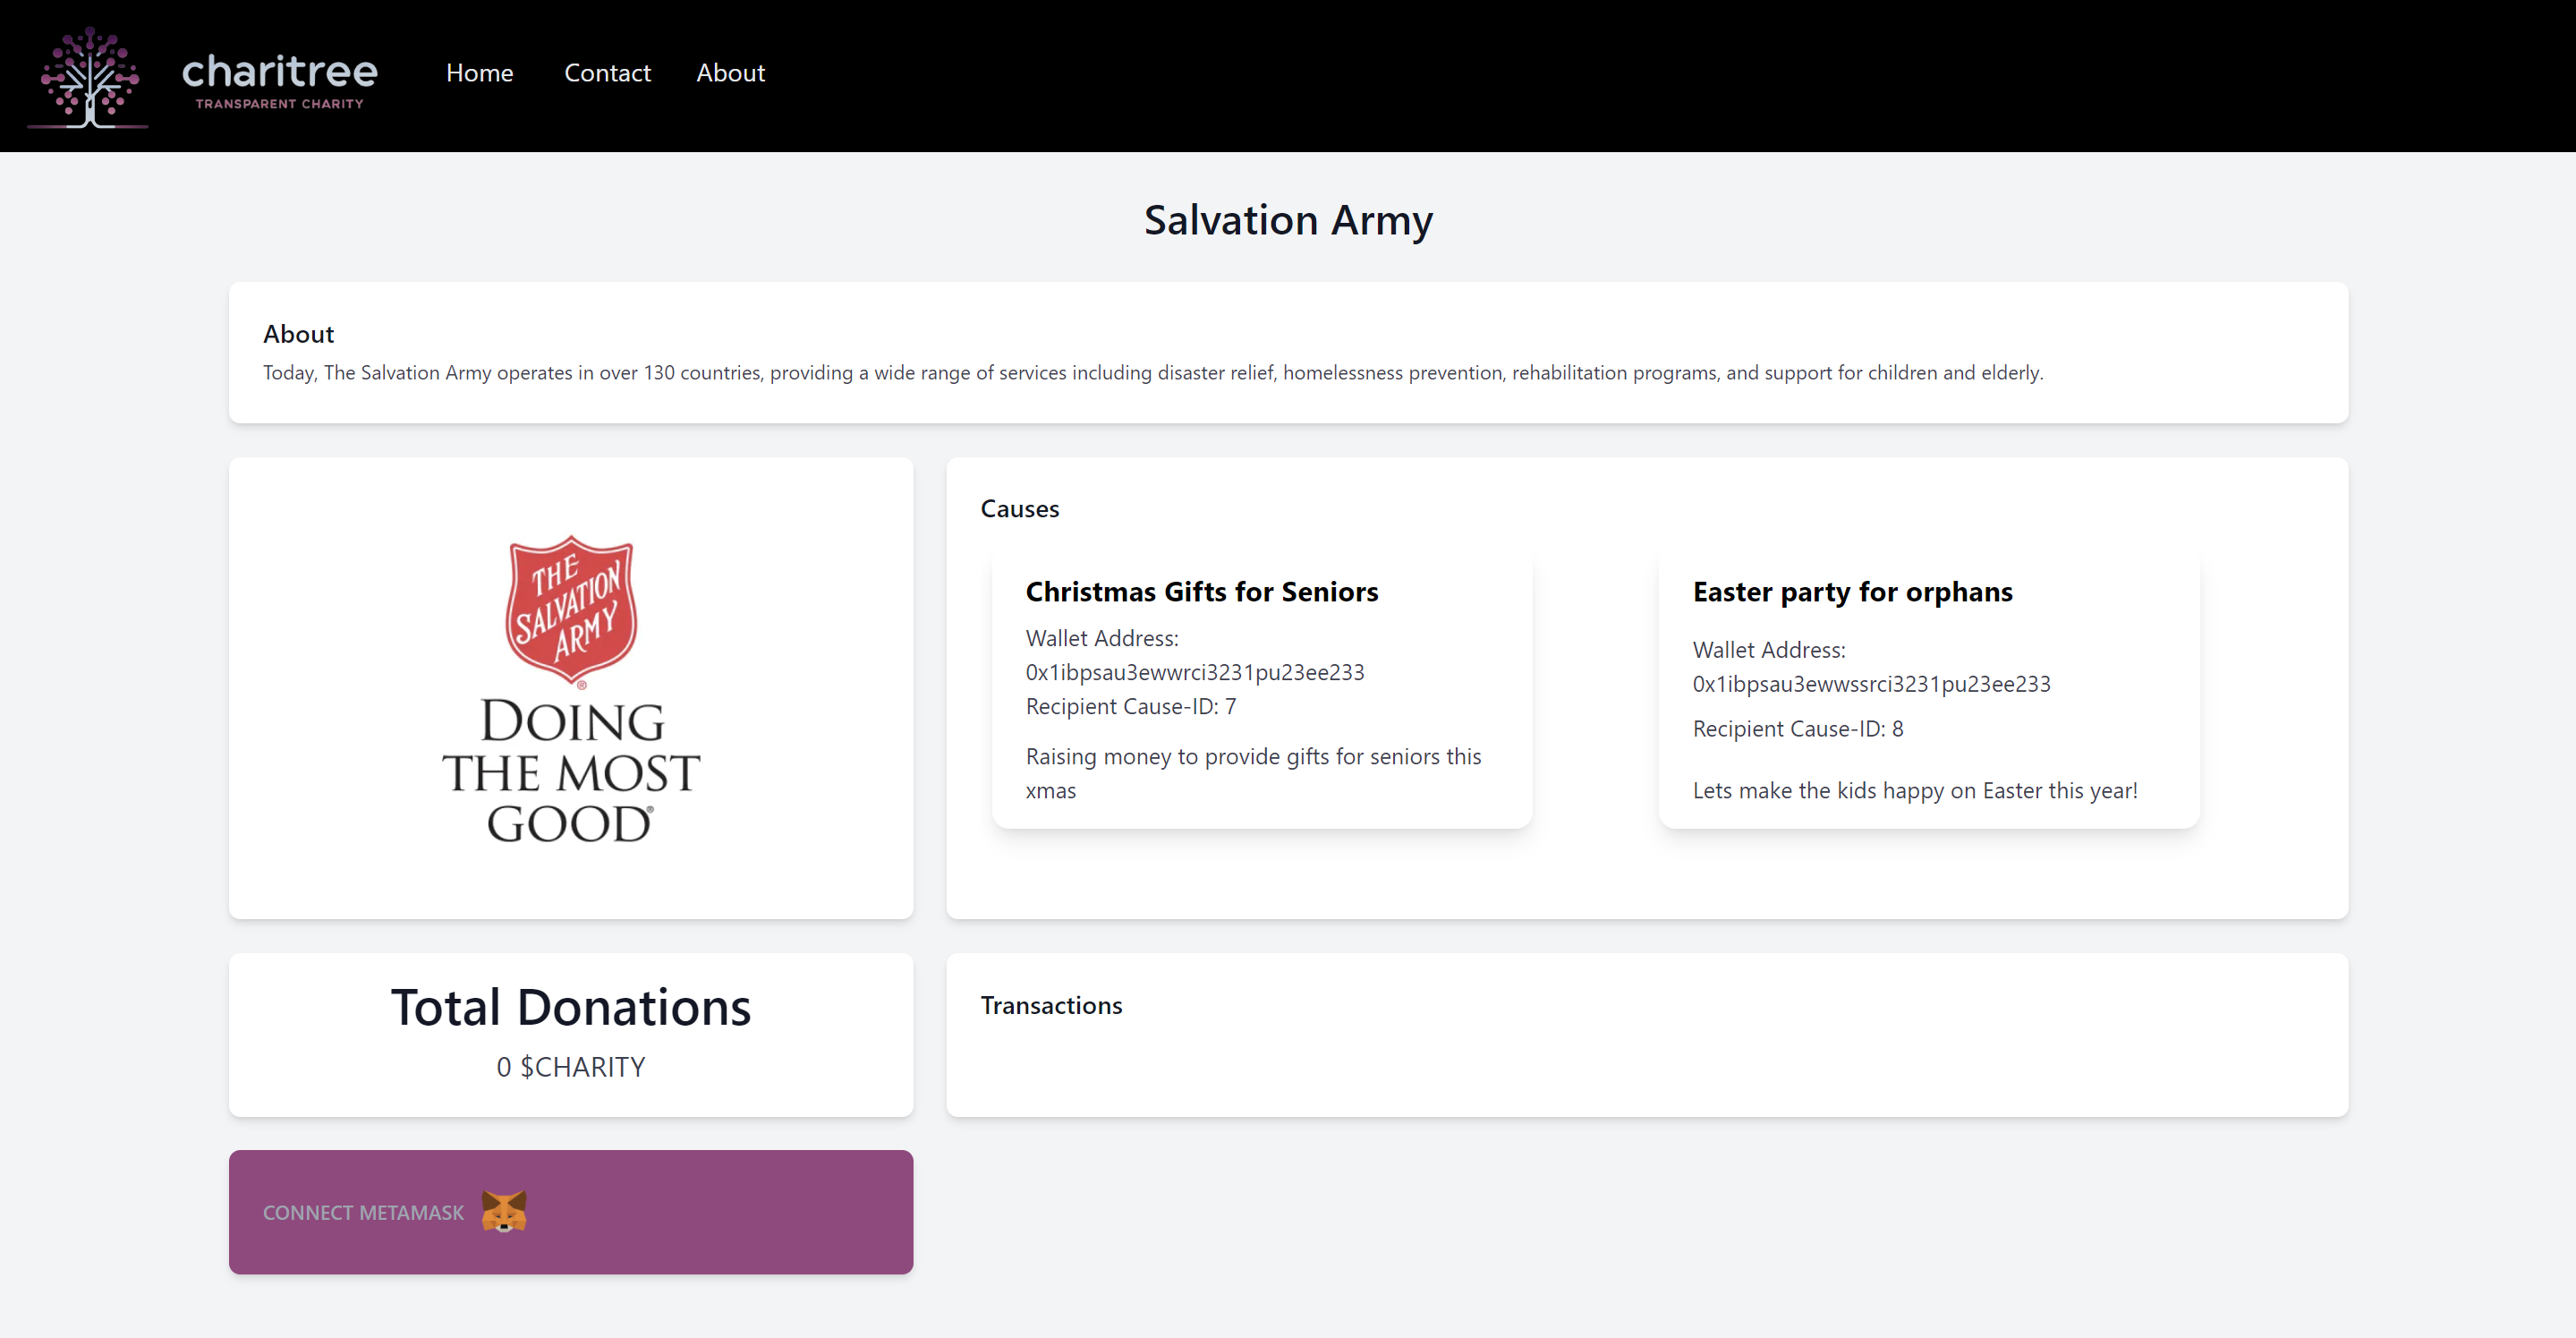Viewport: 2576px width, 1338px height.
Task: Go to the About navigation page
Action: (x=730, y=73)
